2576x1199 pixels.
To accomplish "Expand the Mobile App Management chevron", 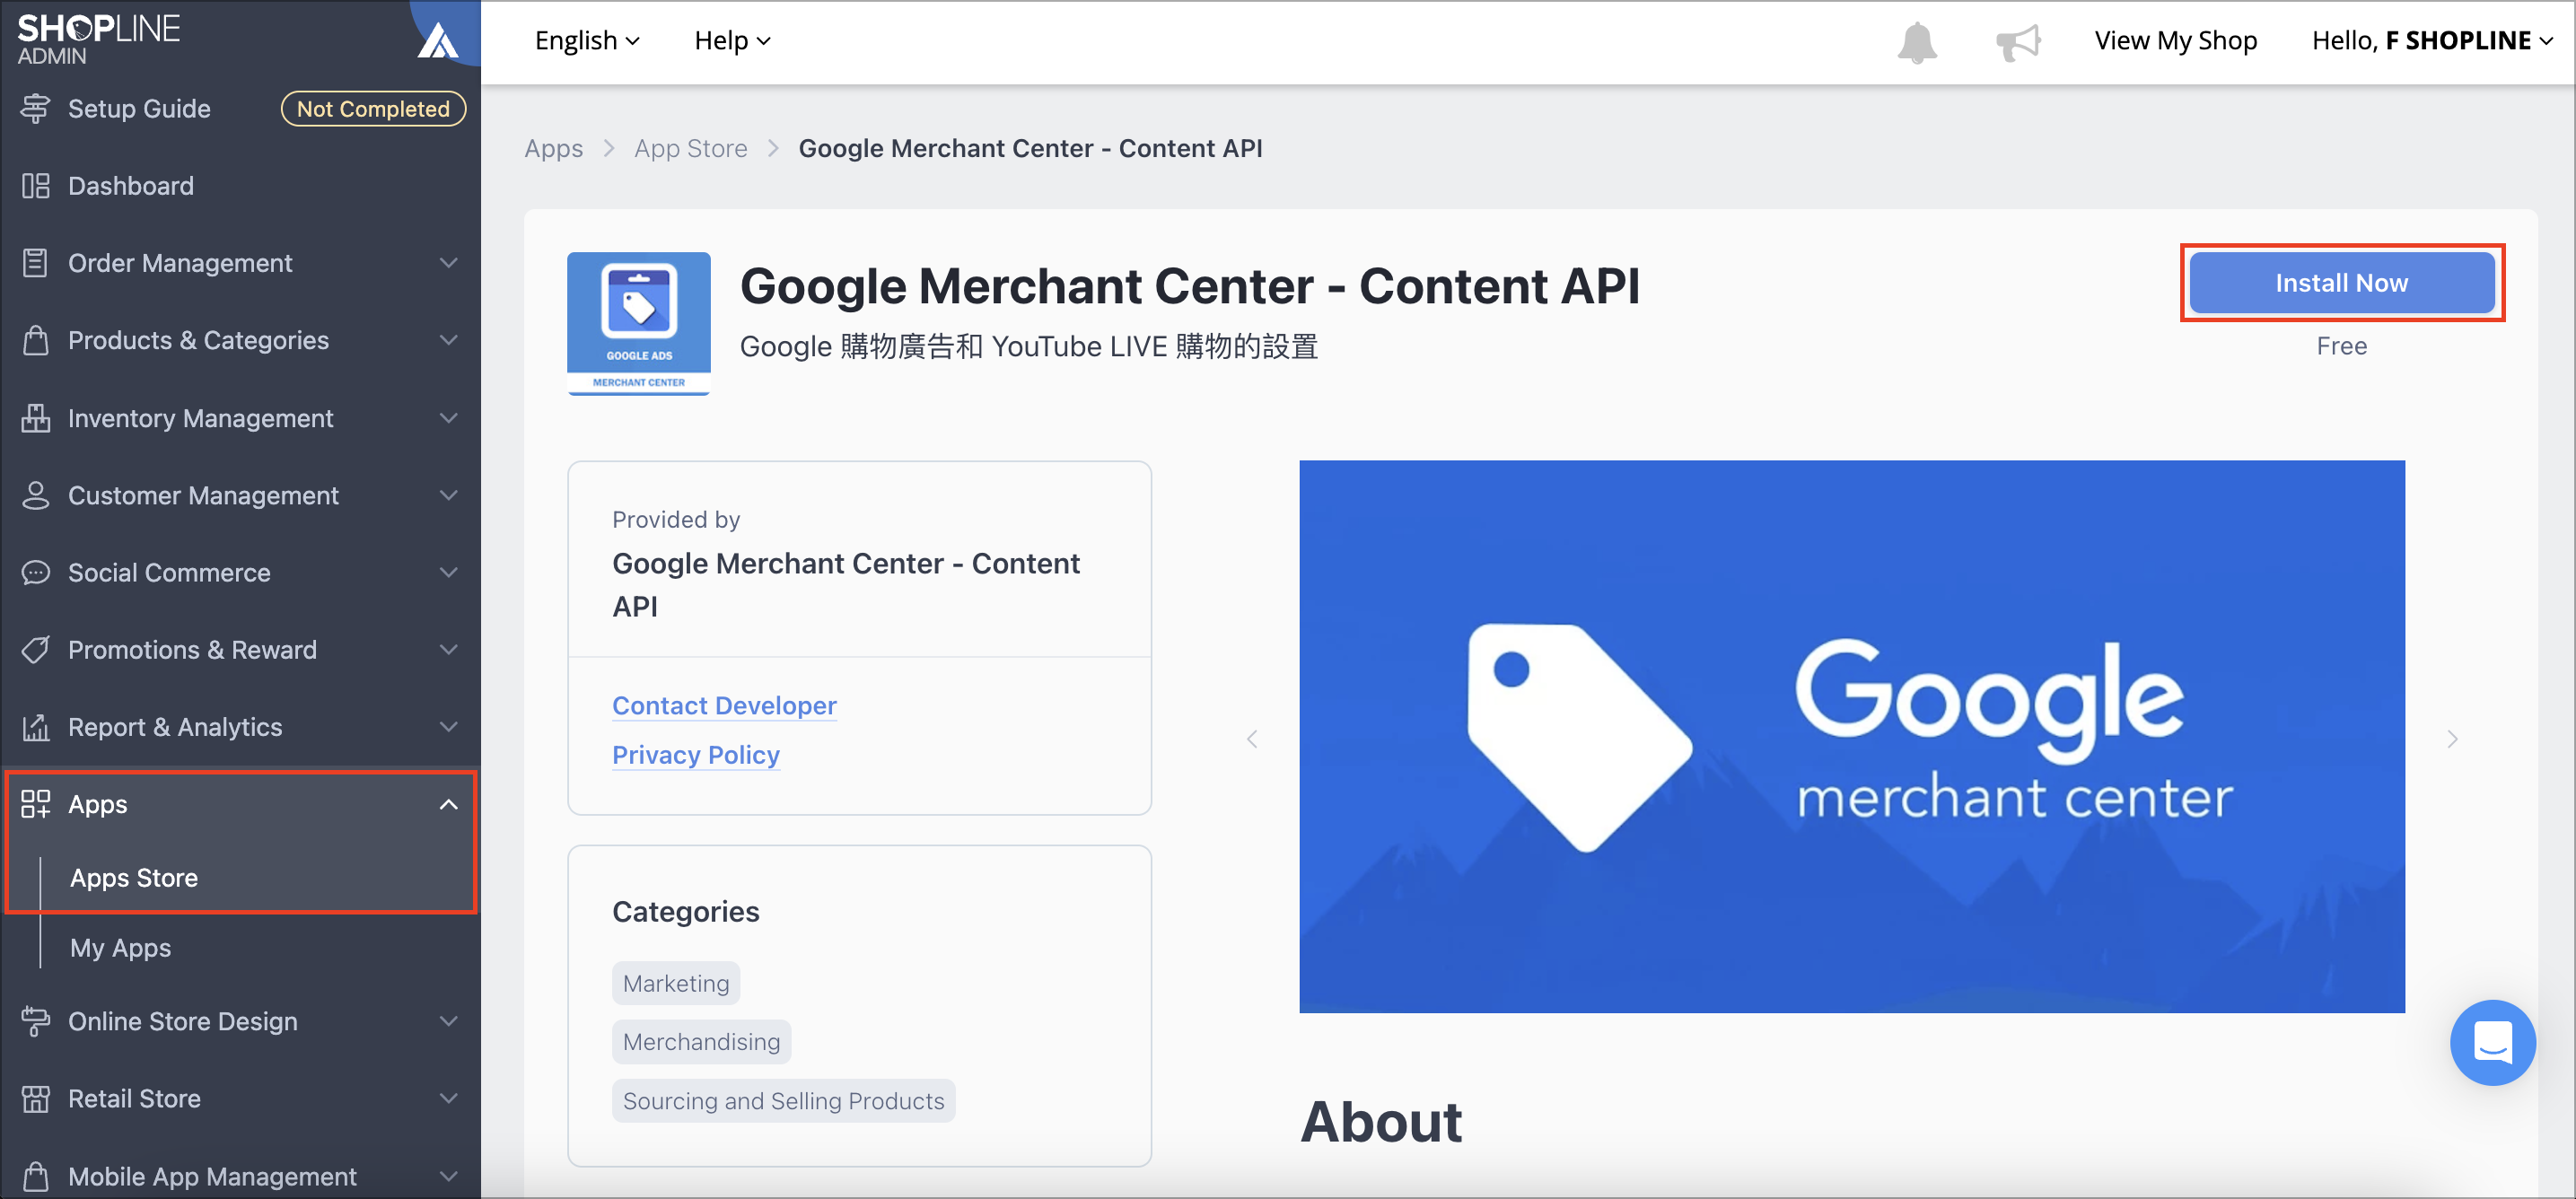I will tap(448, 1177).
